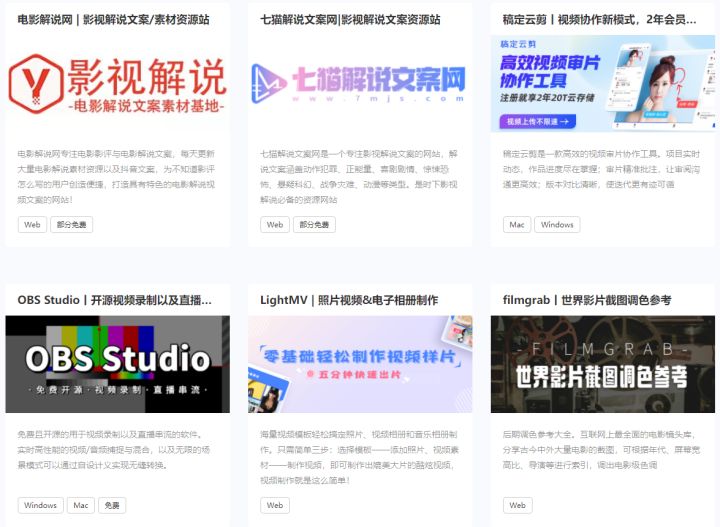Click the OBS Studio description paragraph

114,449
